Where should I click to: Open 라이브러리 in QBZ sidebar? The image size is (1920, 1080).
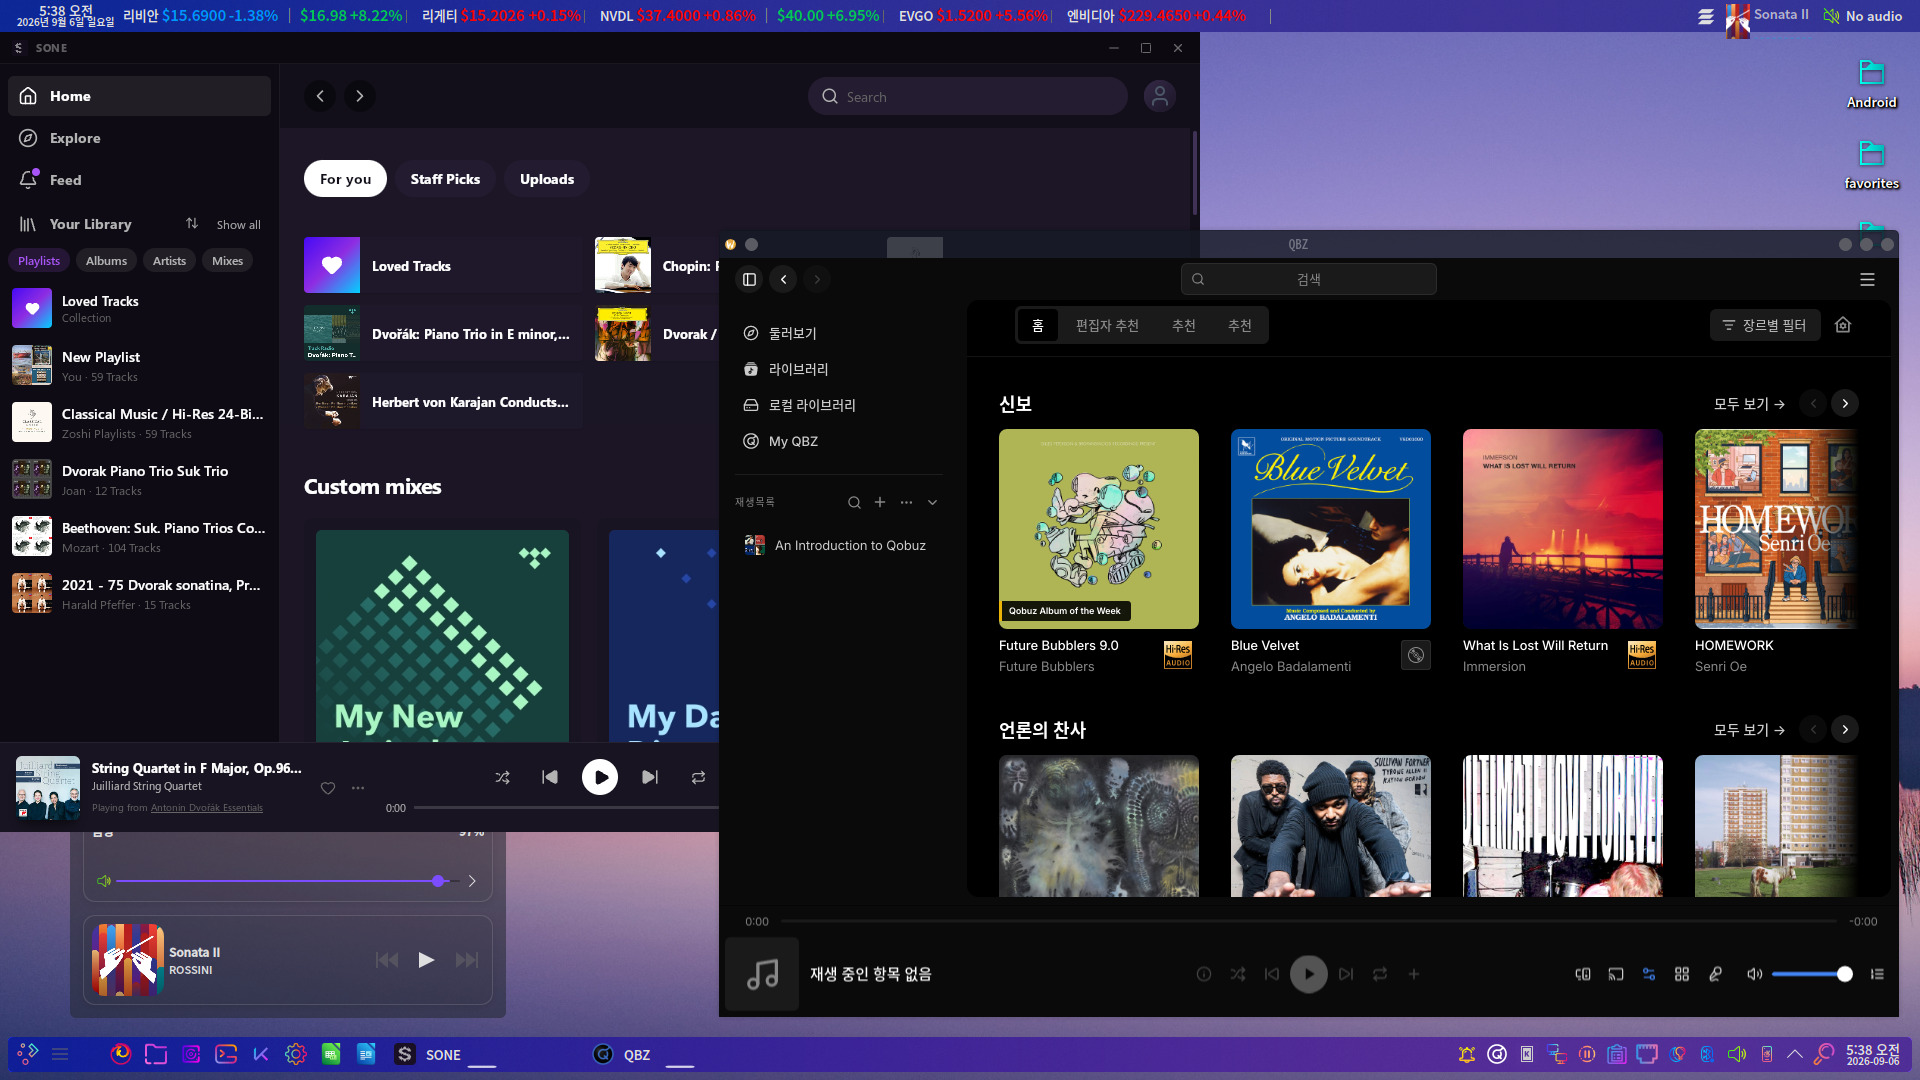click(x=838, y=369)
